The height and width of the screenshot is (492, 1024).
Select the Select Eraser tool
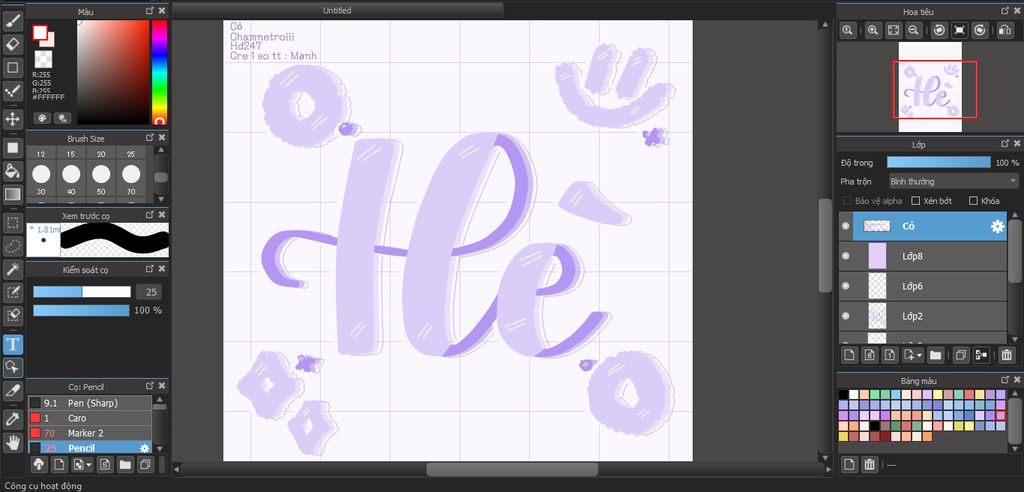(x=12, y=314)
